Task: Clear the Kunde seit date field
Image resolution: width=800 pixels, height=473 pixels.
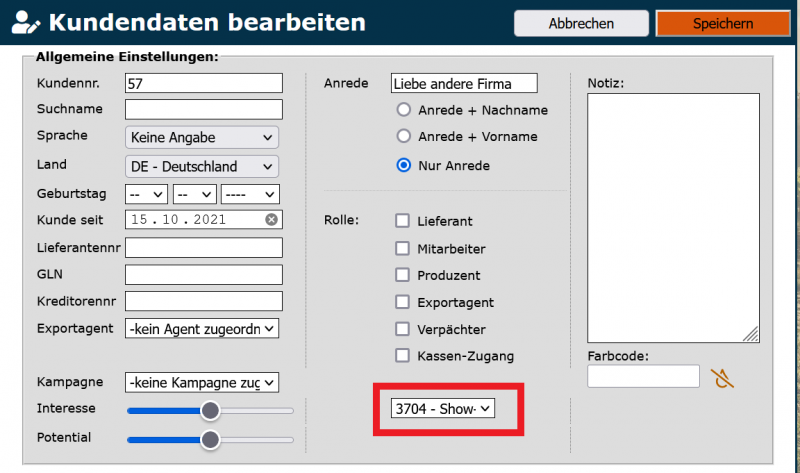Action: 271,219
